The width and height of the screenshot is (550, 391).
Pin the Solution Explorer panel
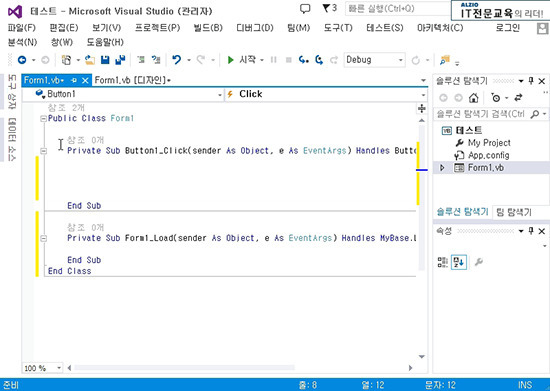pyautogui.click(x=531, y=81)
